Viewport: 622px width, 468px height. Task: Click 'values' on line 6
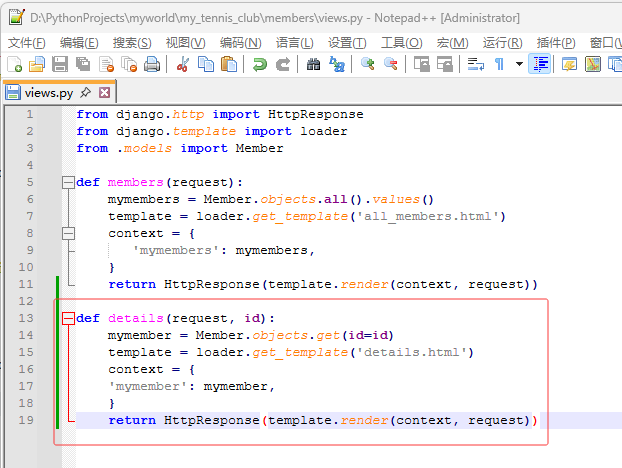click(395, 199)
